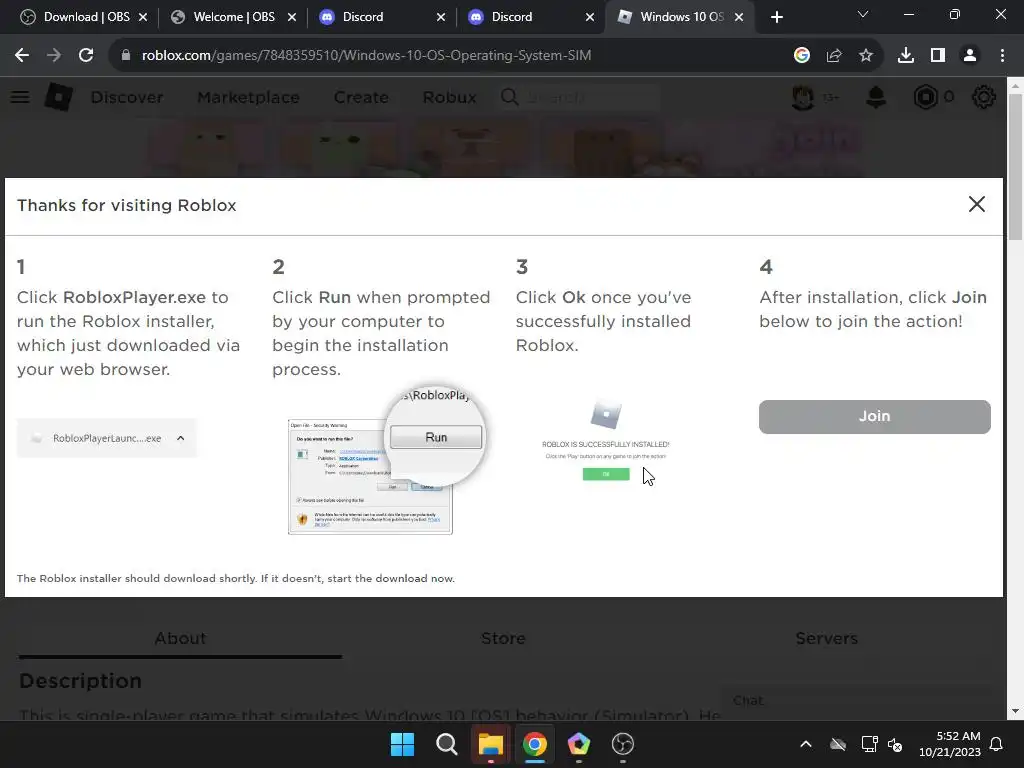Screen dimensions: 1024x768
Task: Click the Roblox successfully installed illustration
Action: pos(605,441)
